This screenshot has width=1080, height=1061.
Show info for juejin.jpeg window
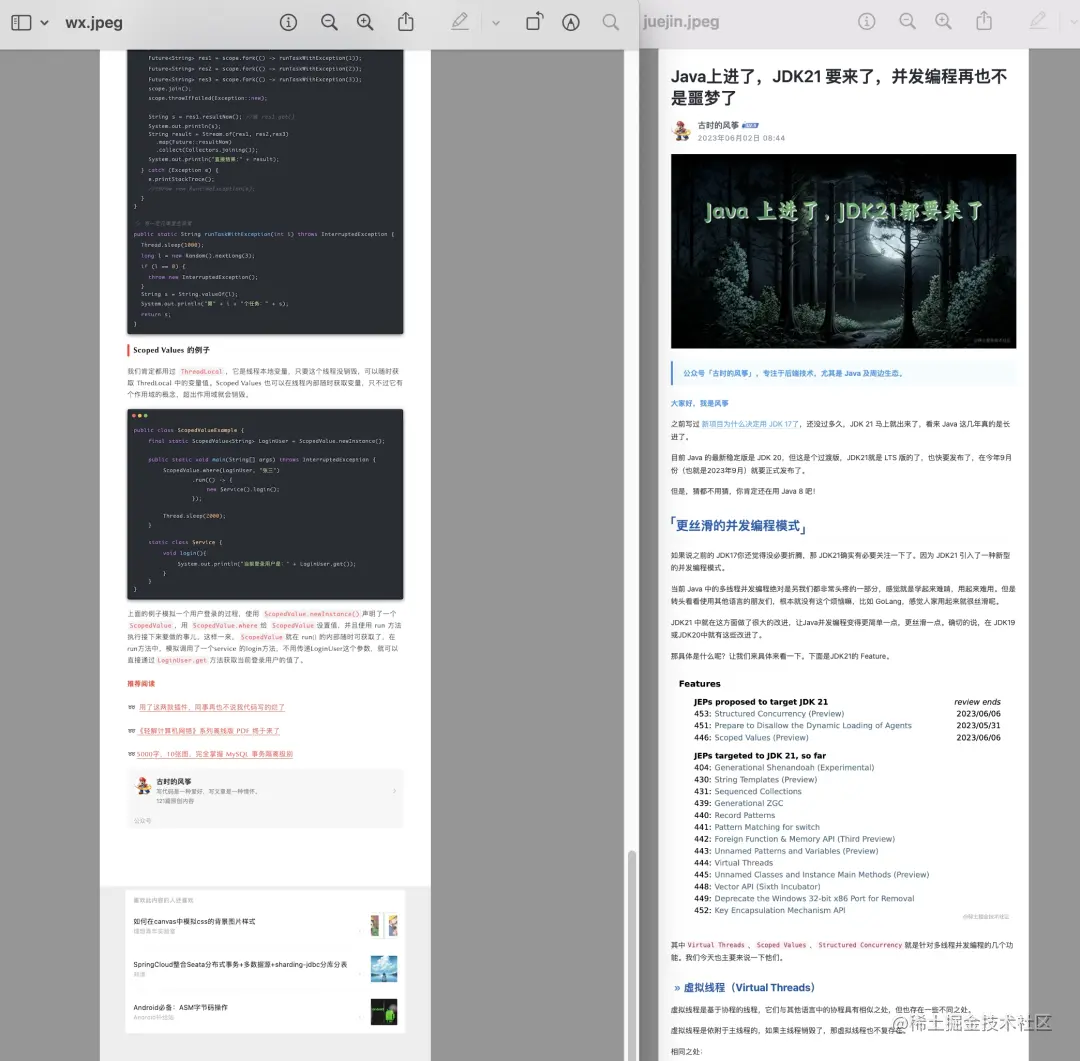866,22
